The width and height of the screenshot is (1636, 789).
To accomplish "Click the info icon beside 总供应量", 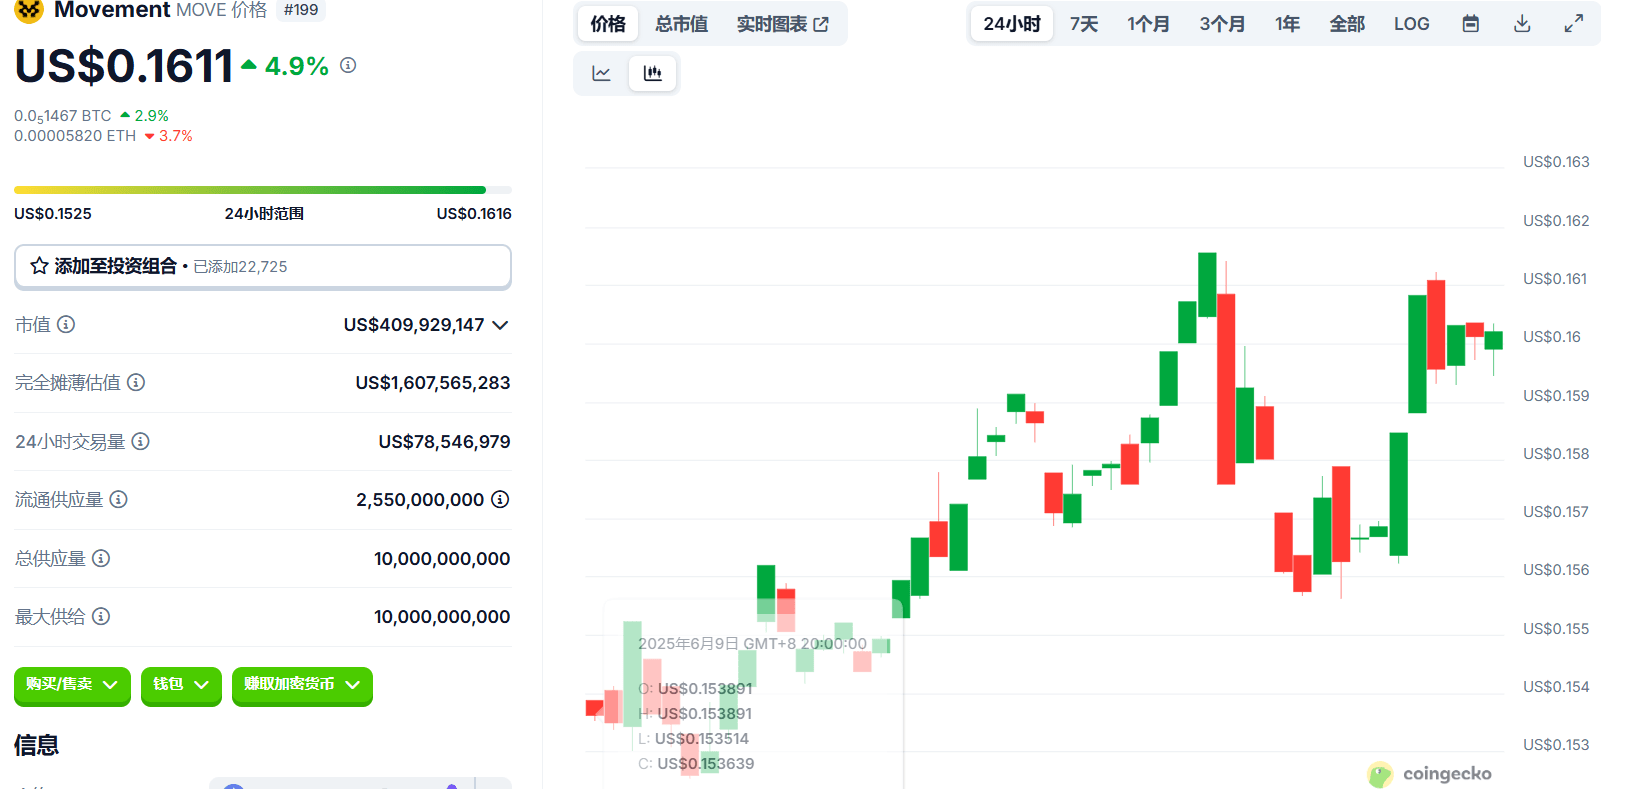I will click(x=101, y=558).
